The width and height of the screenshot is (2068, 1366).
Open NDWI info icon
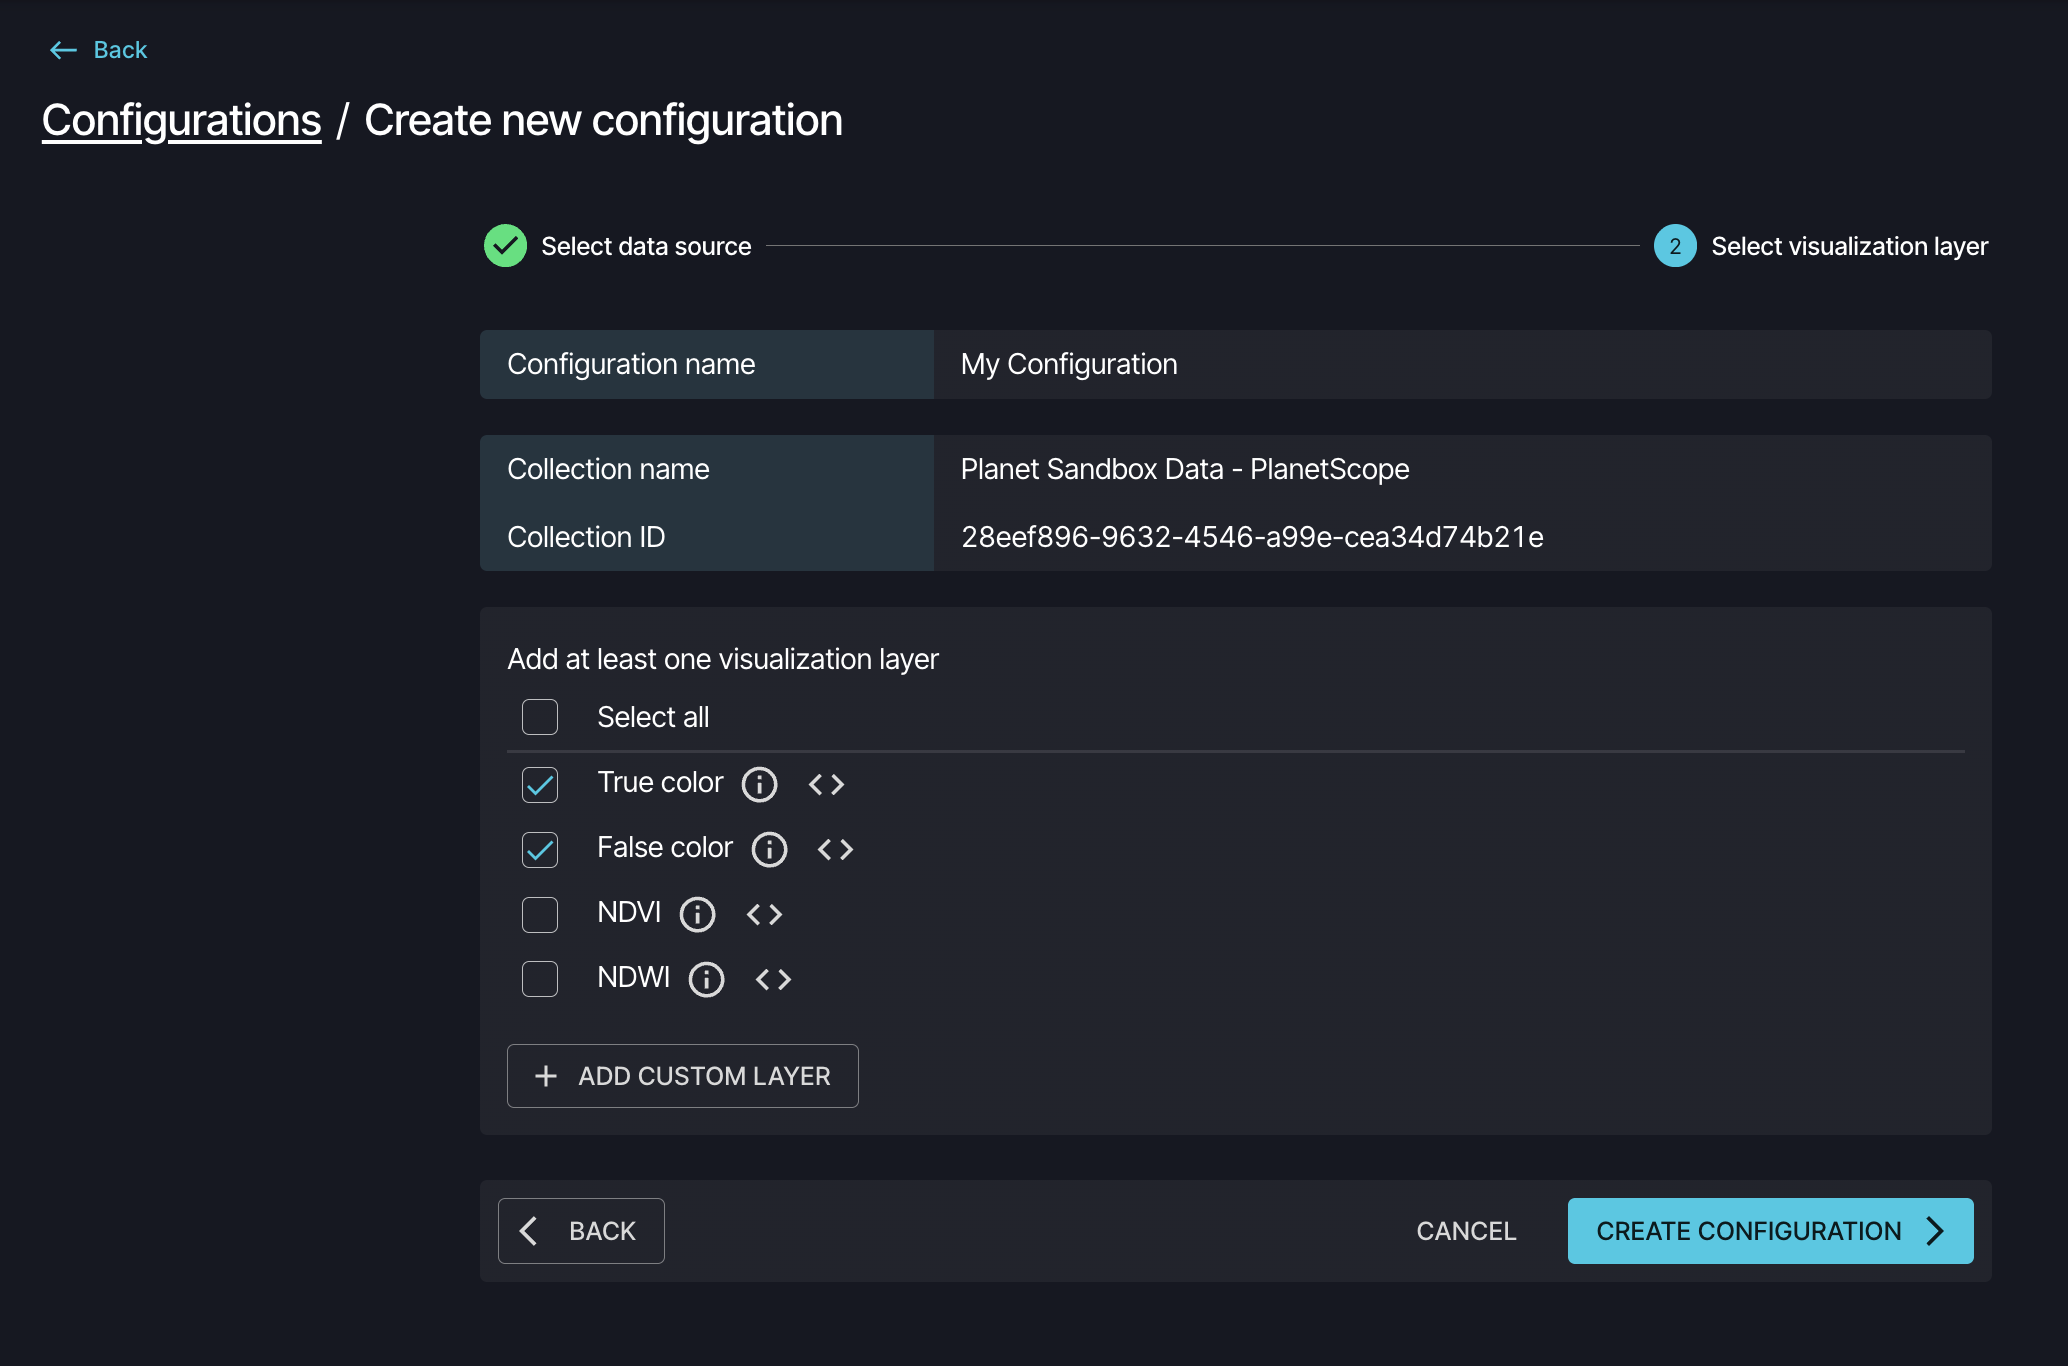point(706,979)
